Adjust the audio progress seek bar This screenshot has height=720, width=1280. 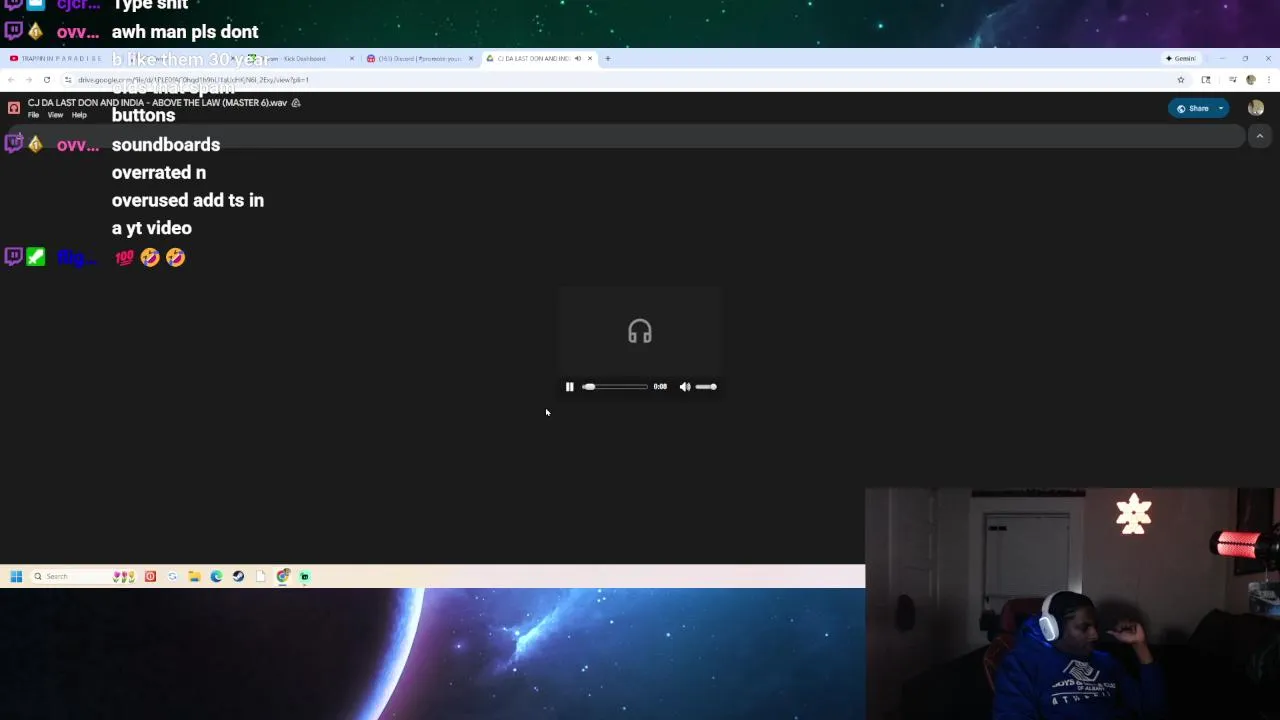point(615,387)
